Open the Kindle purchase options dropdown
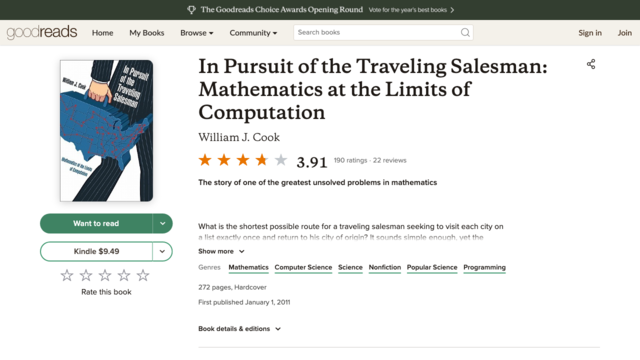 point(162,251)
